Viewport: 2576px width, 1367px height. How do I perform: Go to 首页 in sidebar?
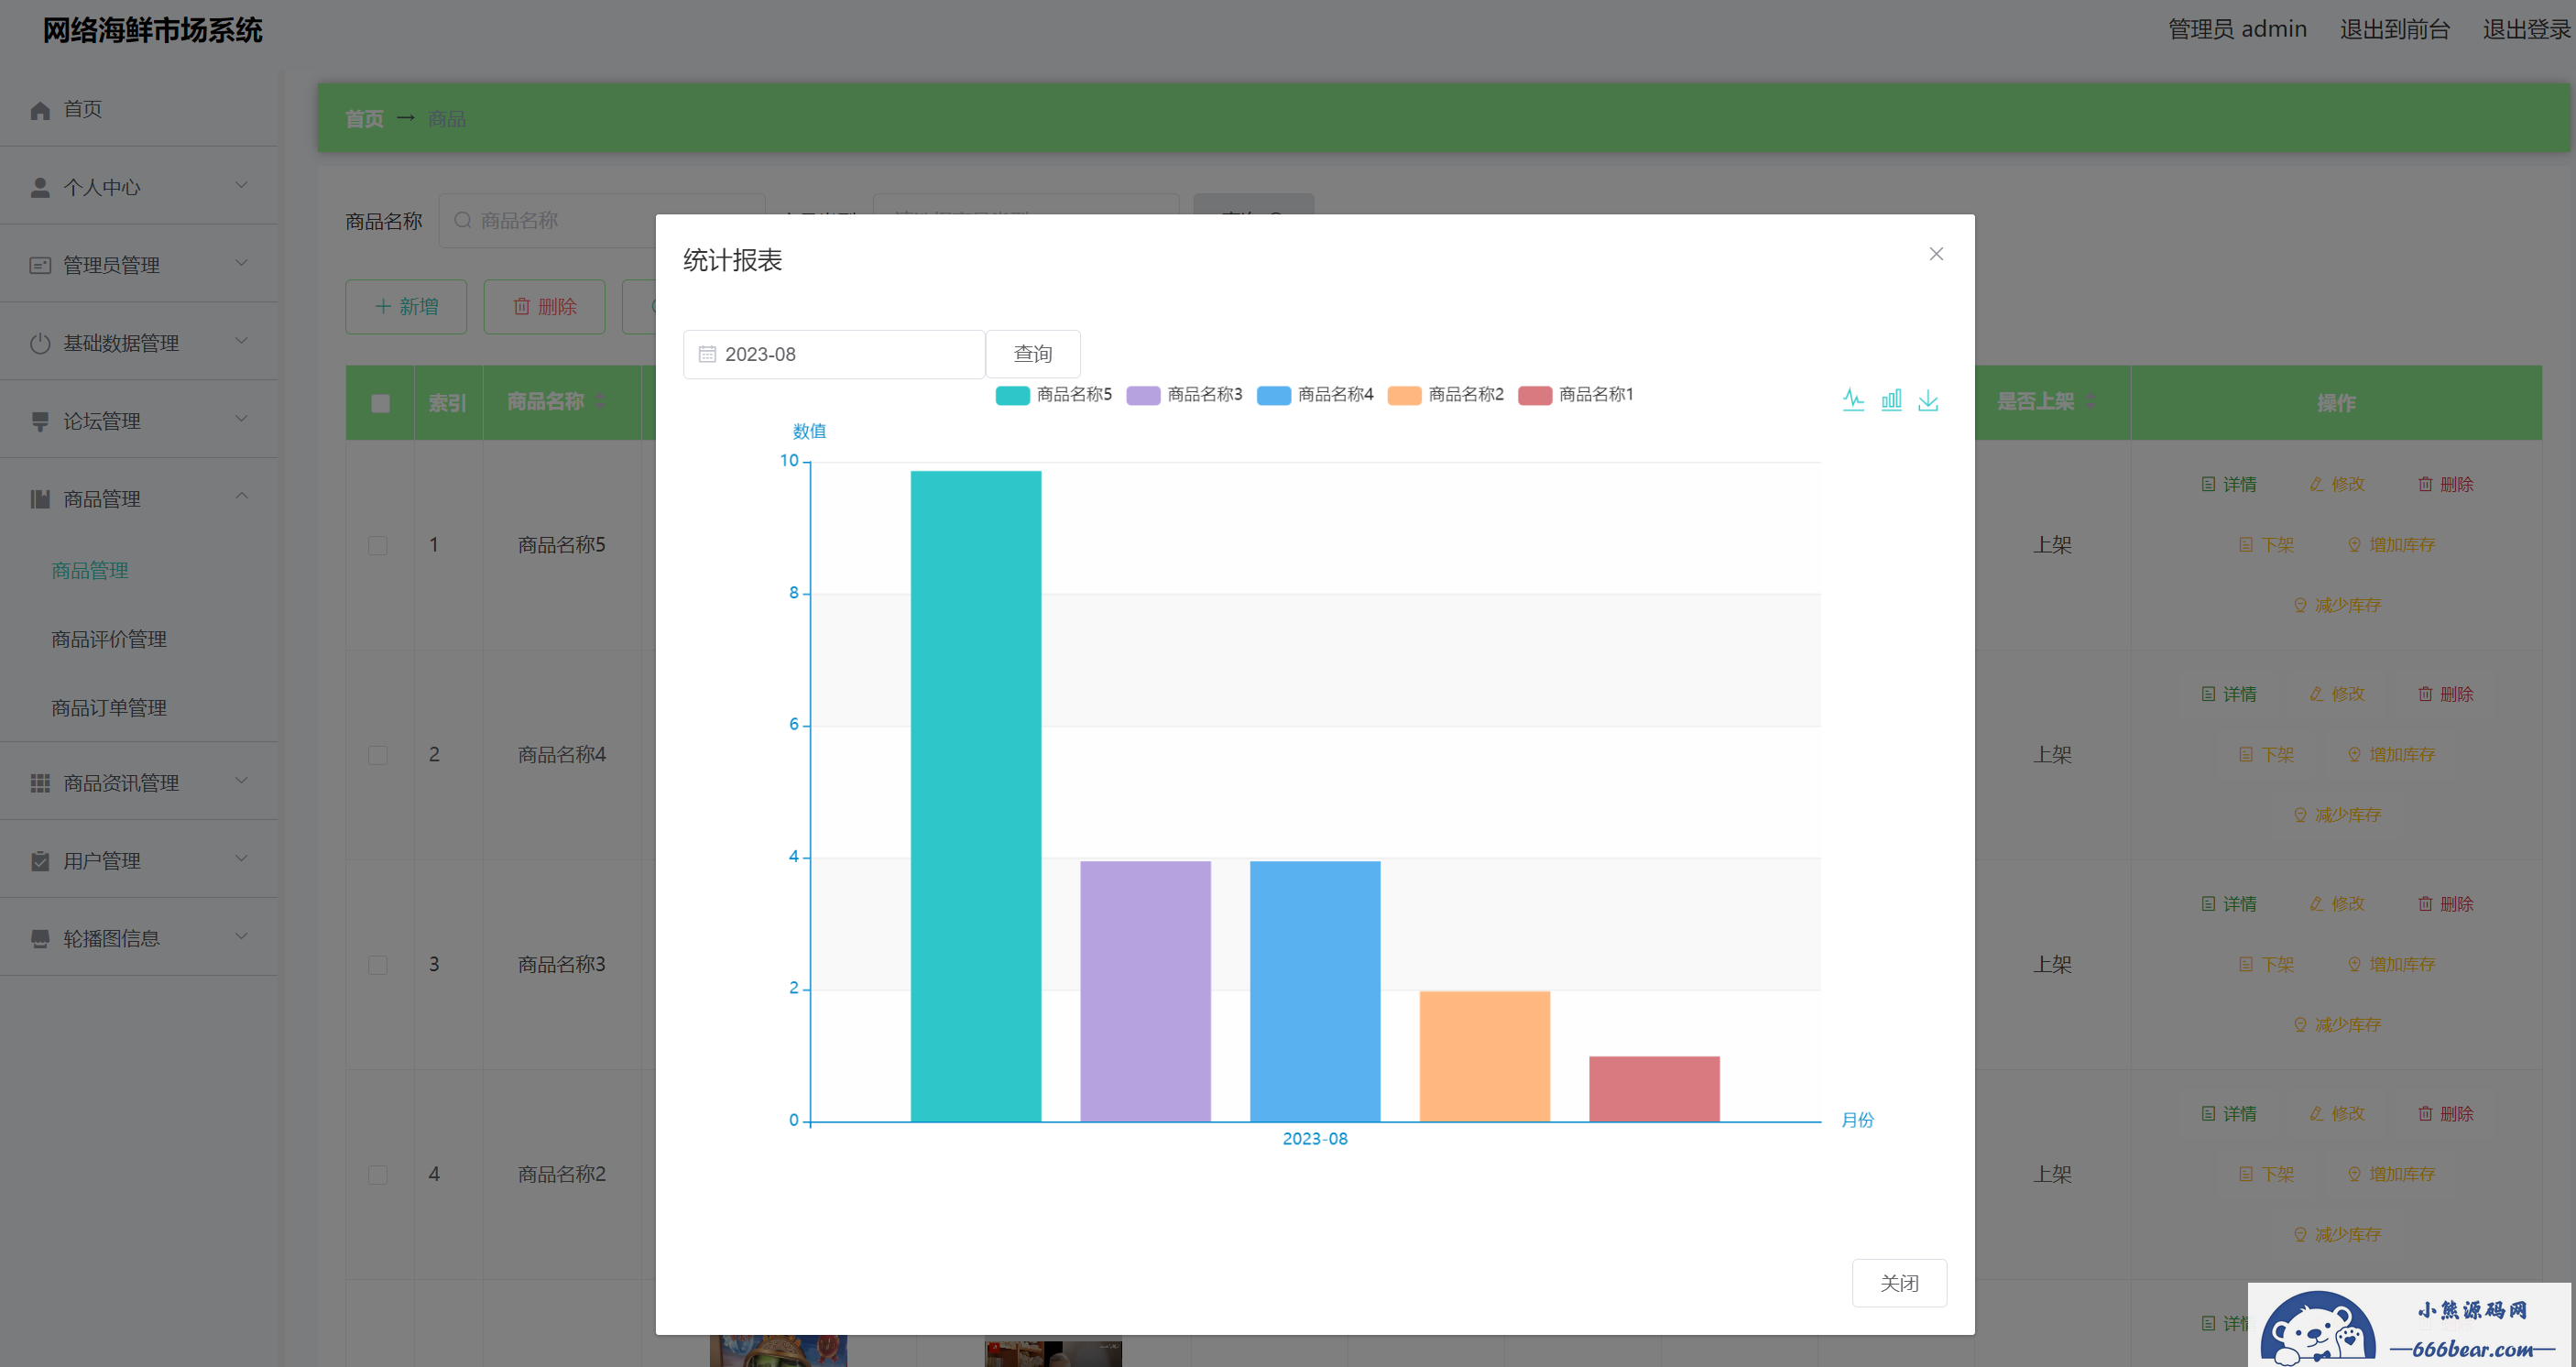click(x=82, y=110)
